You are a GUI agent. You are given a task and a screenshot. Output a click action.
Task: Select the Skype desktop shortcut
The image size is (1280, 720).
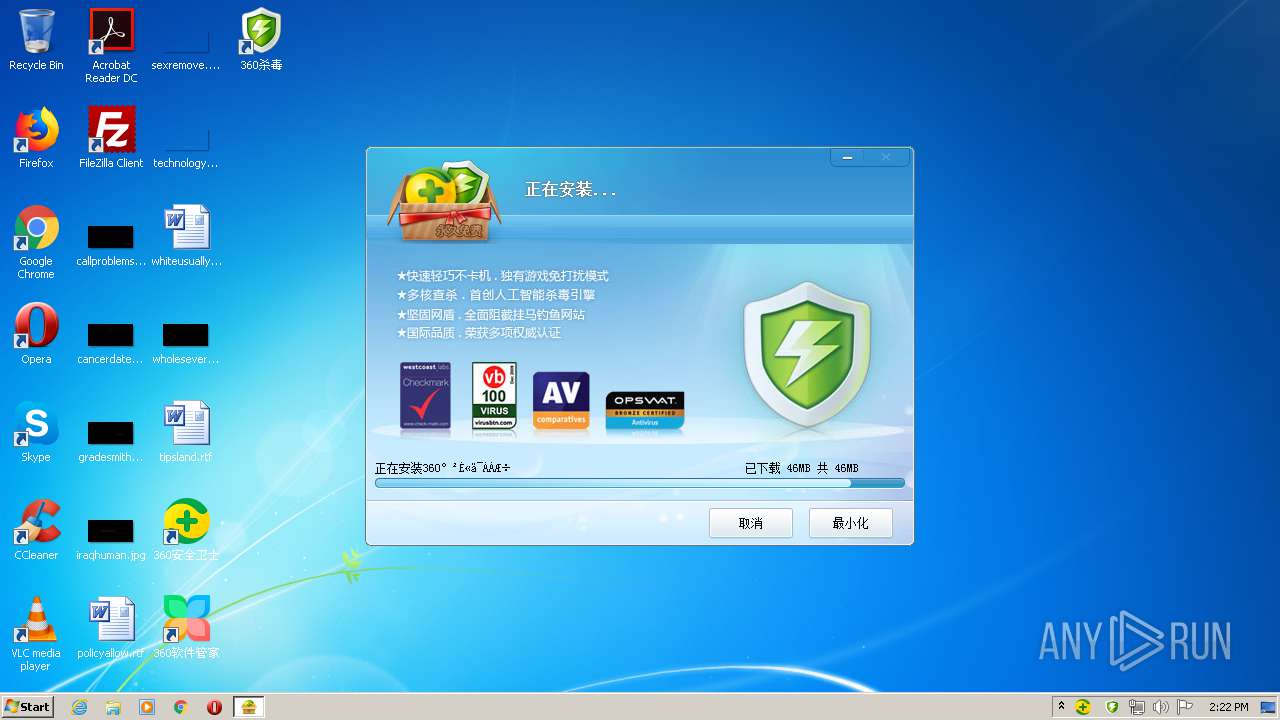coord(36,432)
